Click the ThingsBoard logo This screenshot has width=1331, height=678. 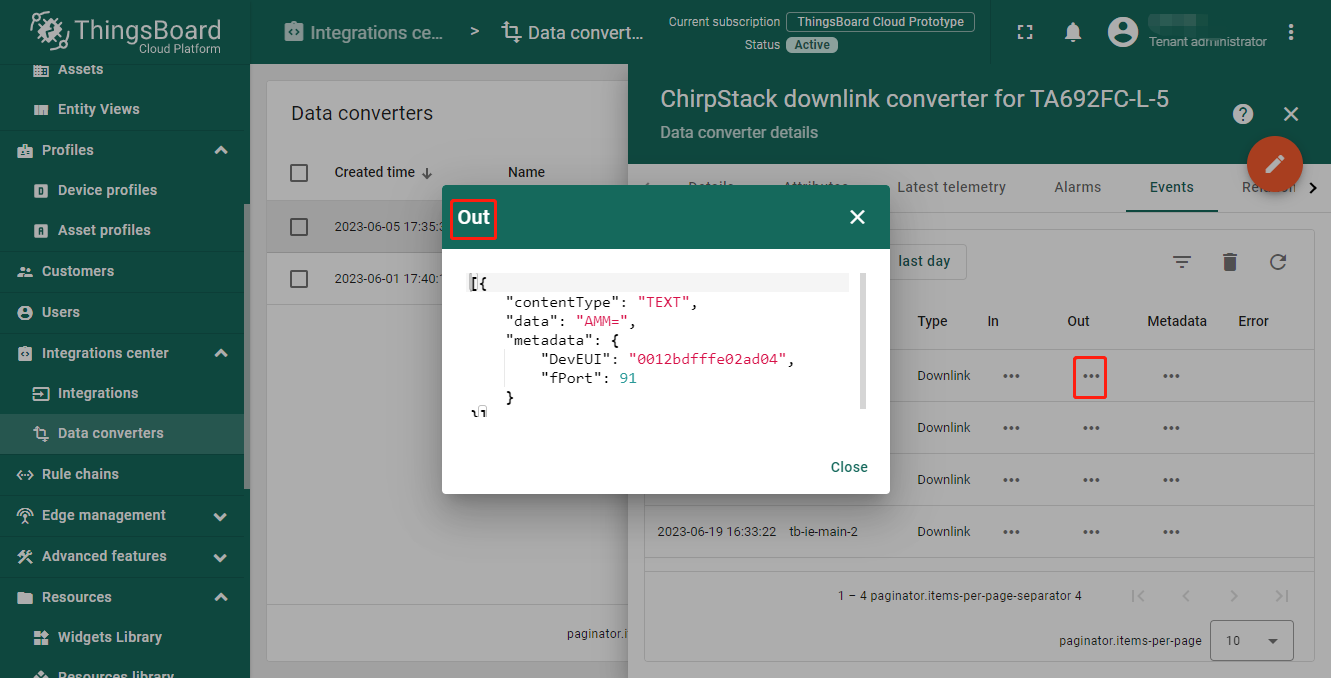125,32
